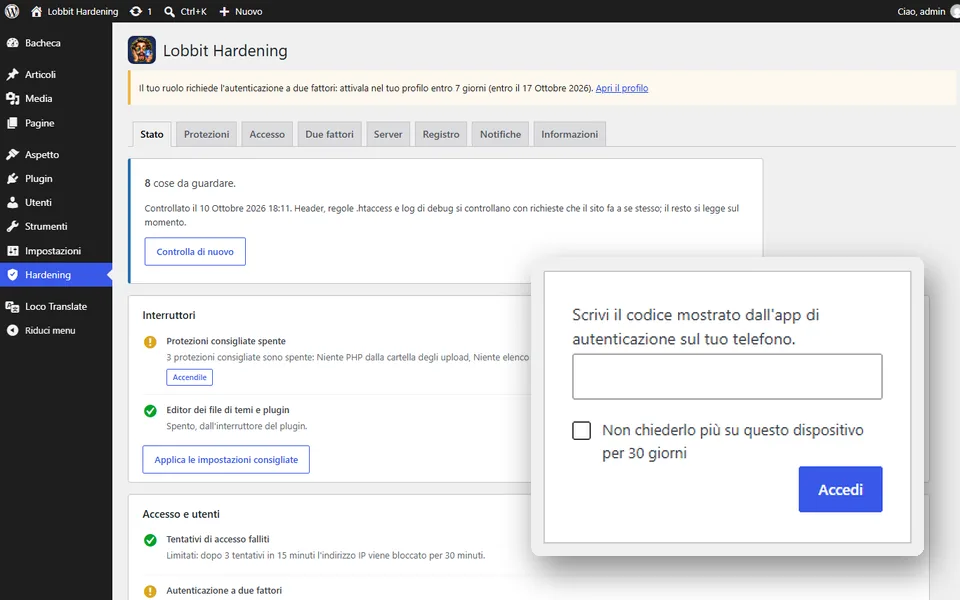Click 'Nuovo' in the admin bar
The image size is (960, 600).
tap(248, 11)
